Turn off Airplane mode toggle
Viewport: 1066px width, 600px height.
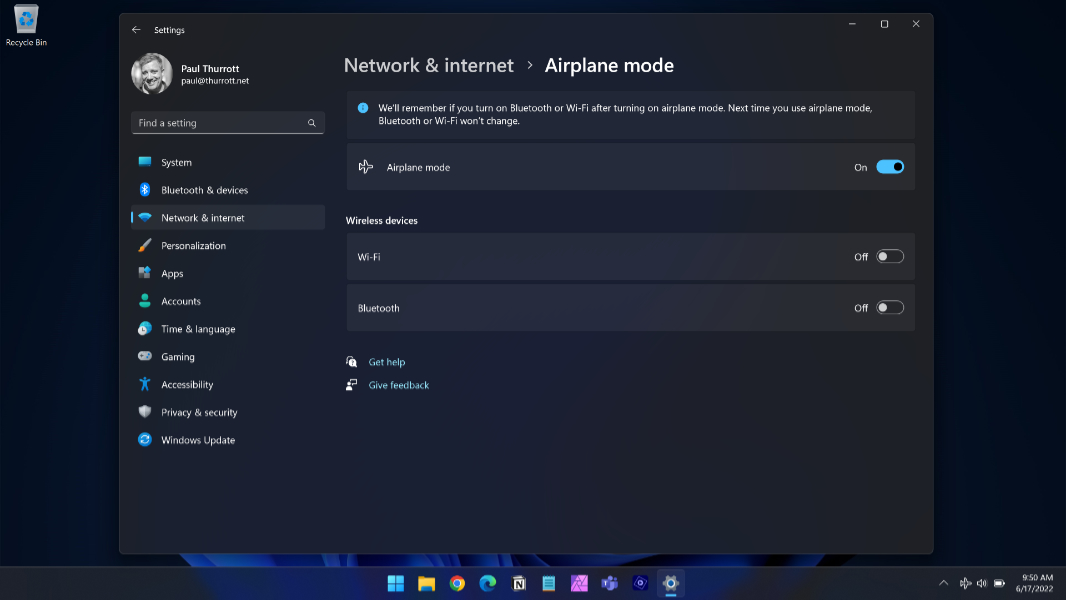coord(889,167)
